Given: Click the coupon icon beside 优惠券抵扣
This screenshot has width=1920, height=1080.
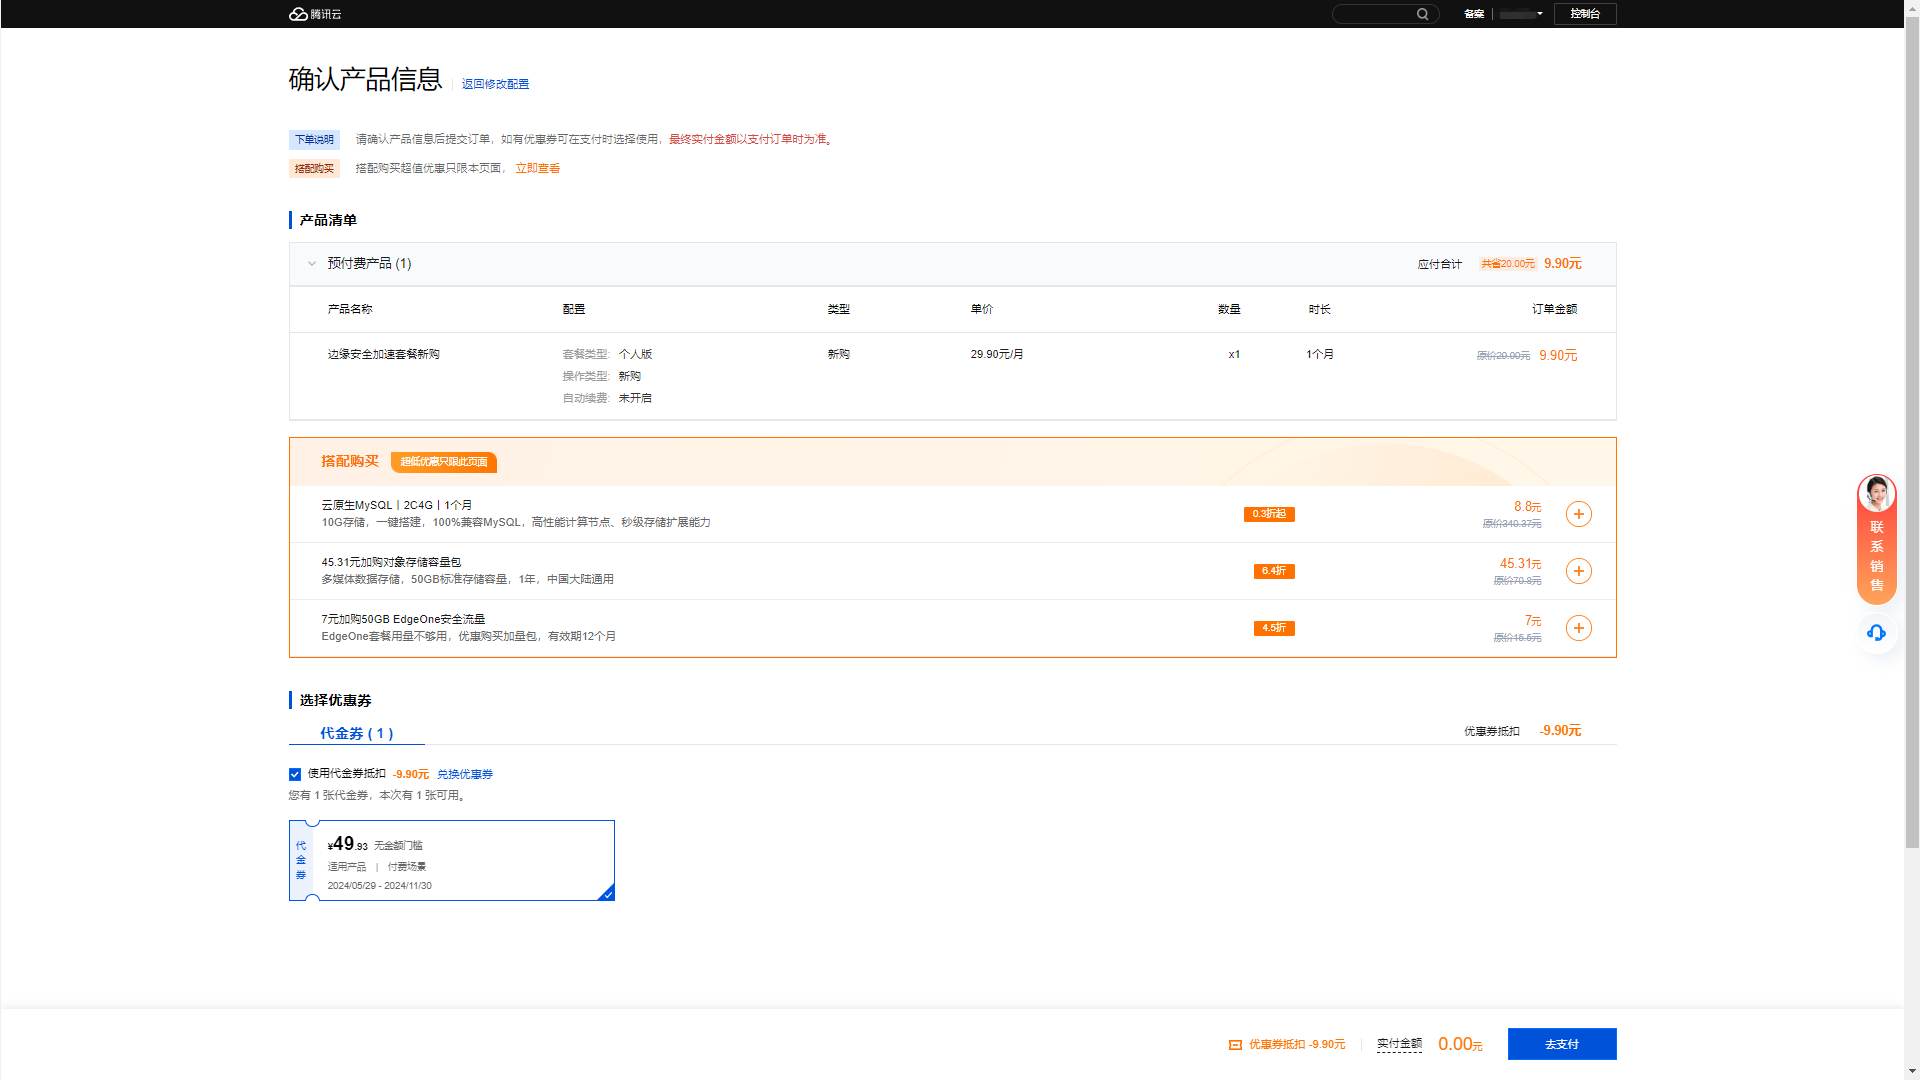Looking at the screenshot, I should pyautogui.click(x=1235, y=1045).
